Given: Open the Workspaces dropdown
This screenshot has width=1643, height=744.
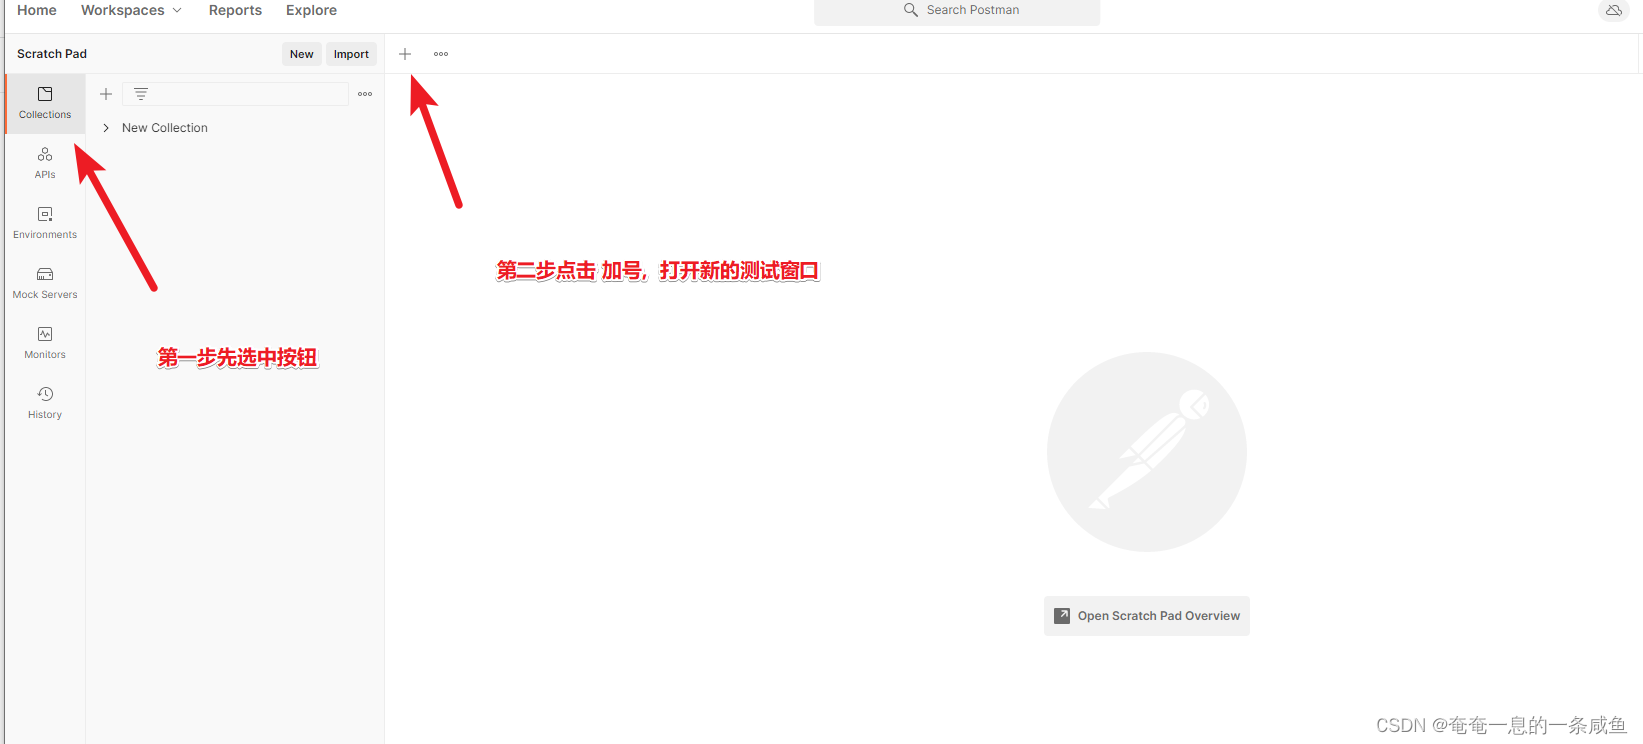Looking at the screenshot, I should pyautogui.click(x=132, y=10).
